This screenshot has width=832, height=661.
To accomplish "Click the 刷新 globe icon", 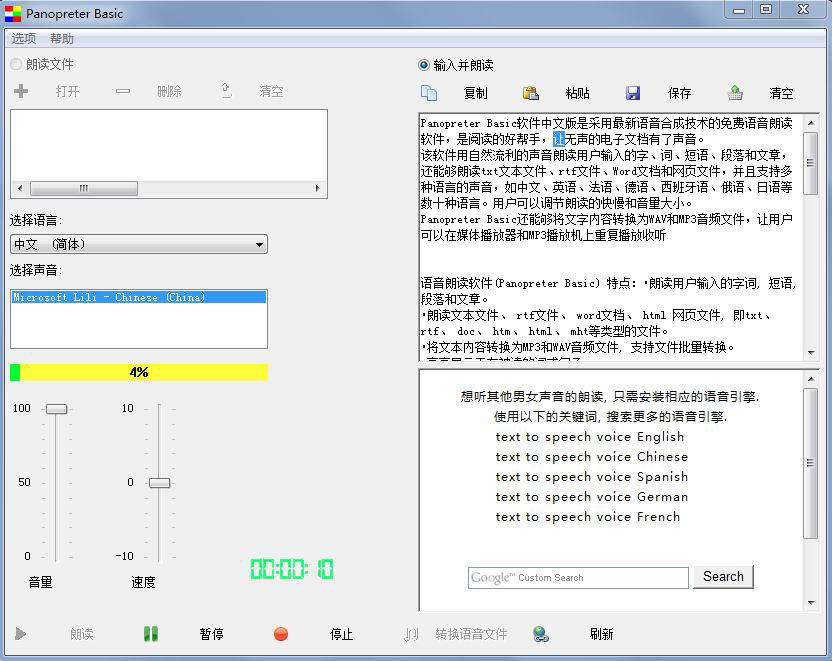I will 541,633.
